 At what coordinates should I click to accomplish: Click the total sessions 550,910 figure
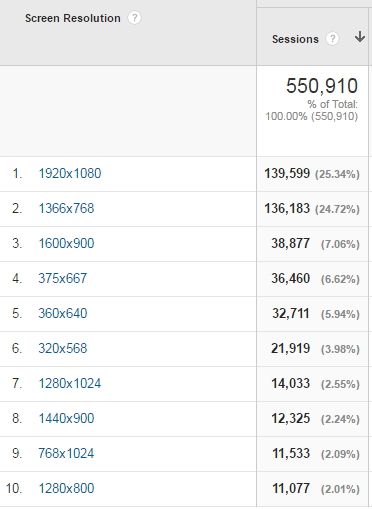(x=322, y=86)
